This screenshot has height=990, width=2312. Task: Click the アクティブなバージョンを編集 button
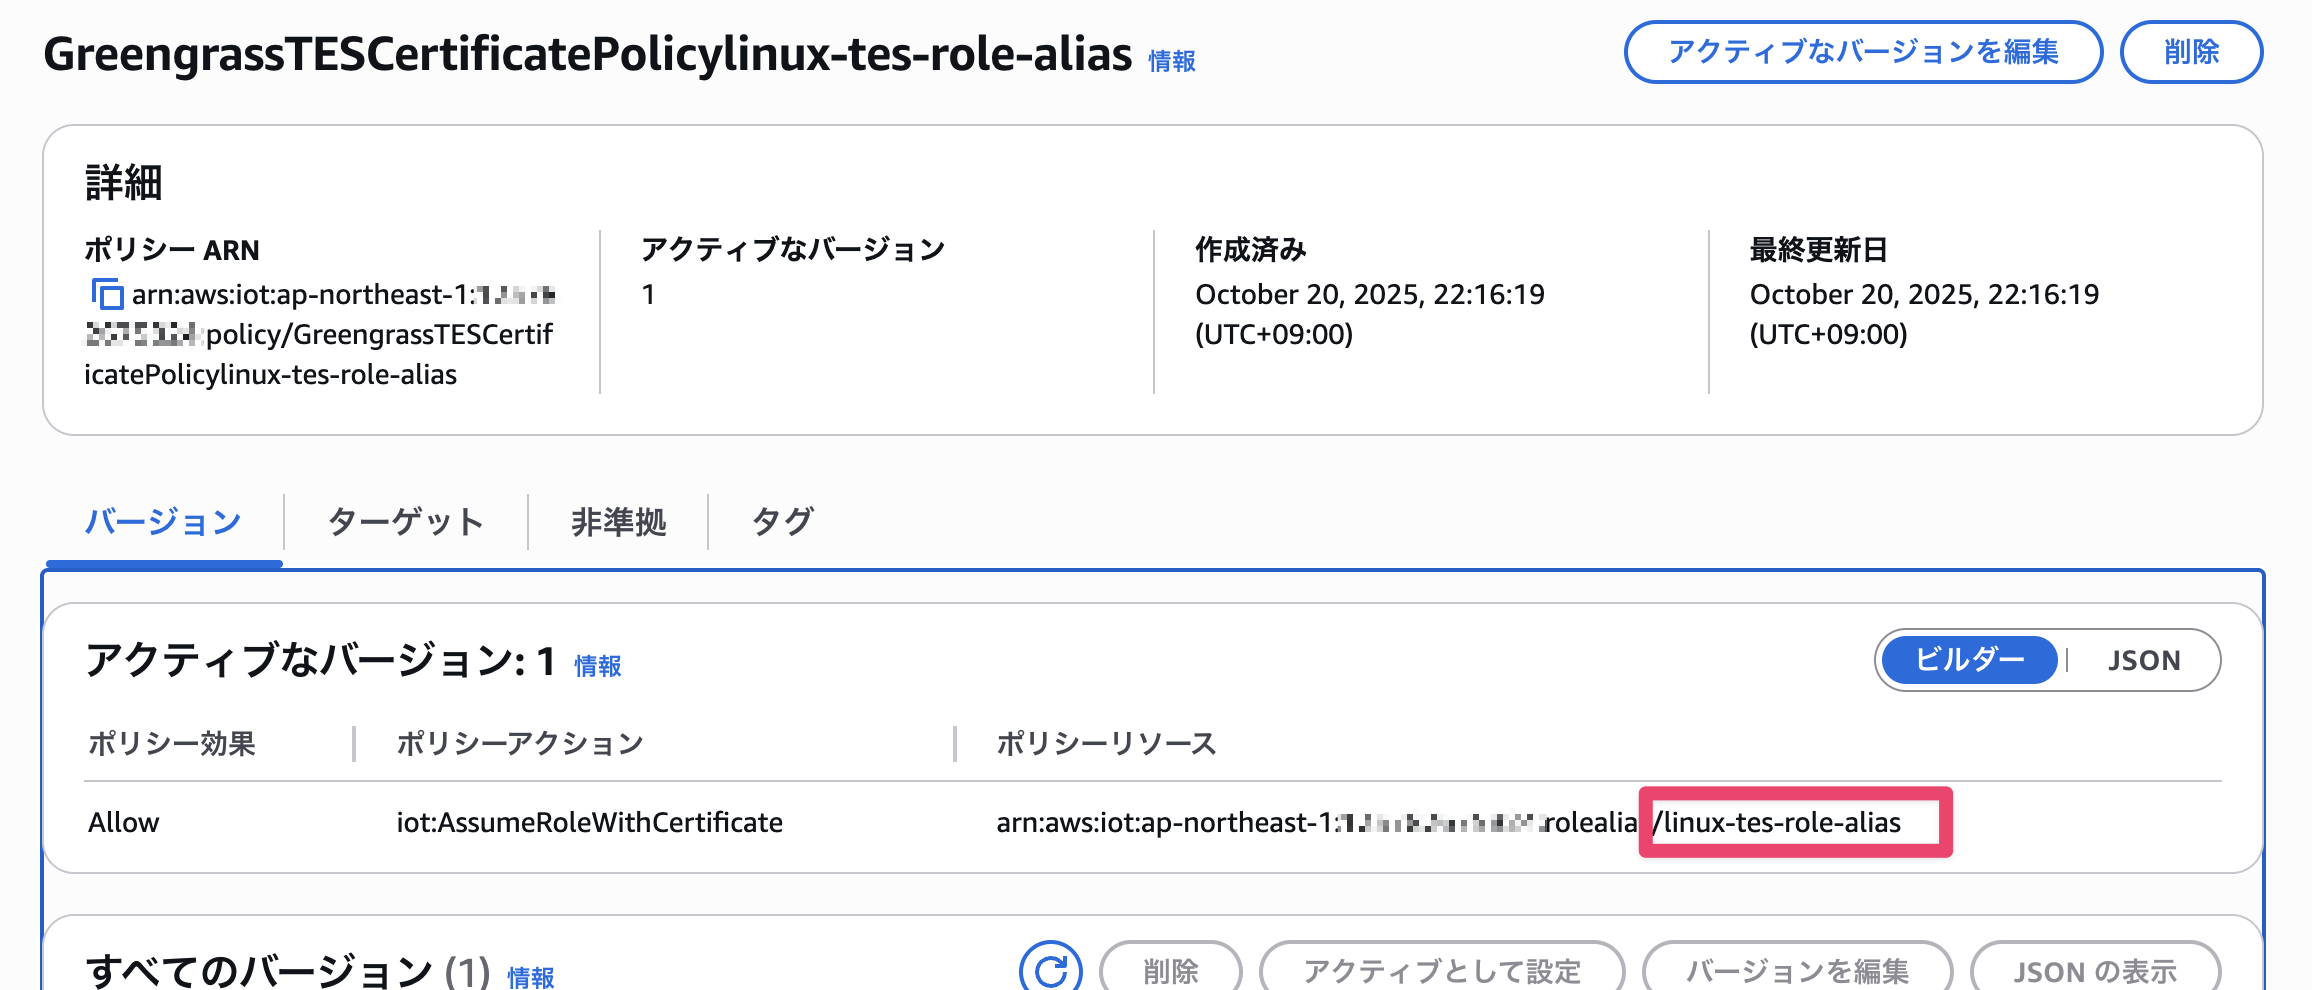click(x=1862, y=52)
